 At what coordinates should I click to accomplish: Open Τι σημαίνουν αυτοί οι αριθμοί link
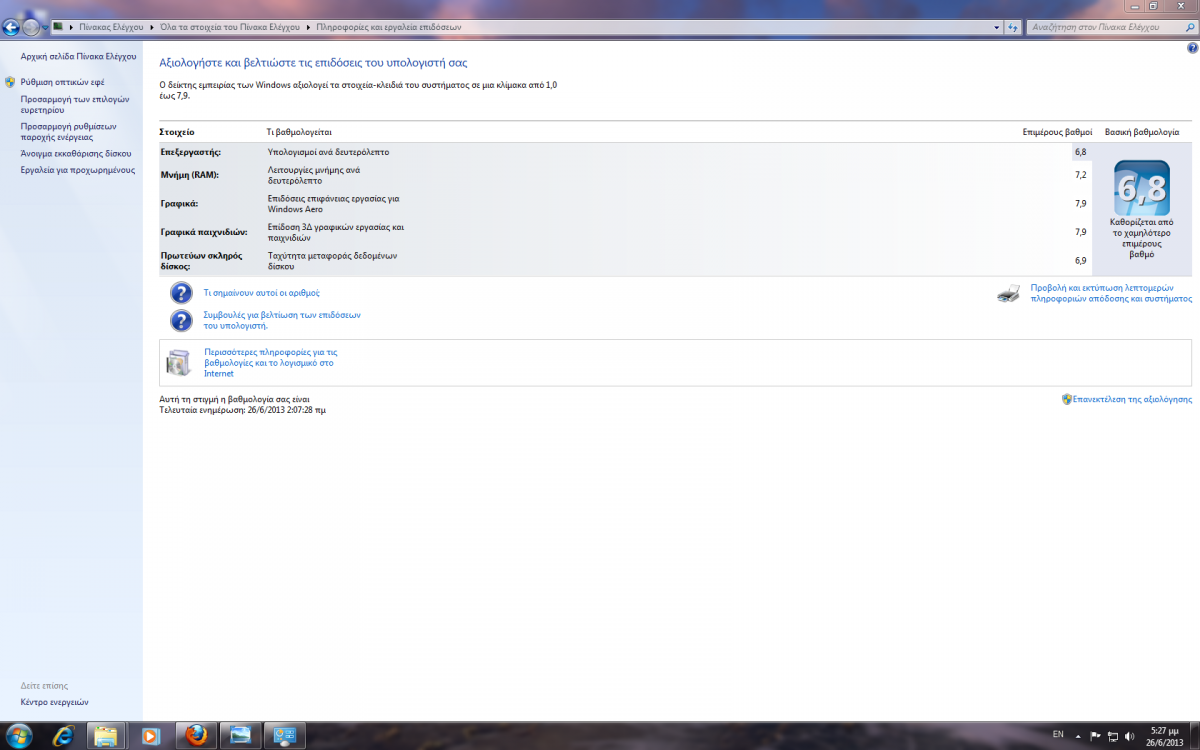[x=262, y=293]
